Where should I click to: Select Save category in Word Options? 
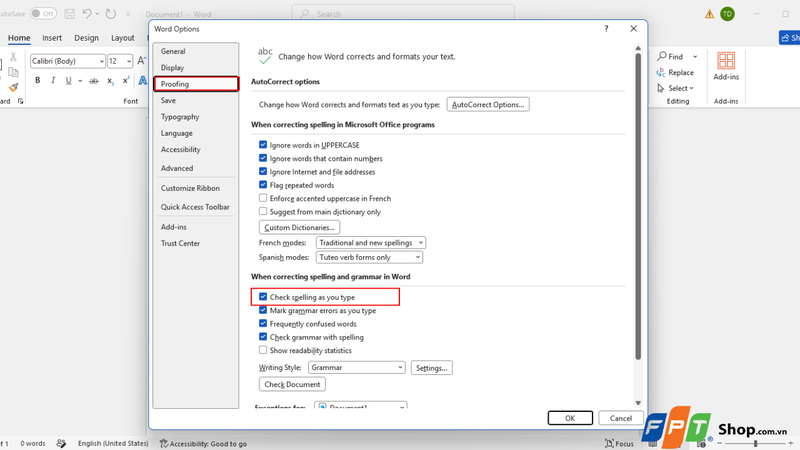click(x=196, y=100)
